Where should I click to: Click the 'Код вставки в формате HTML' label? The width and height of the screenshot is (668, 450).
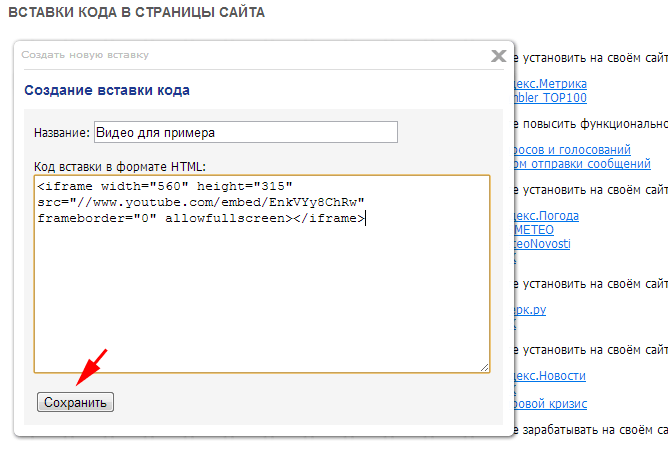pos(119,165)
